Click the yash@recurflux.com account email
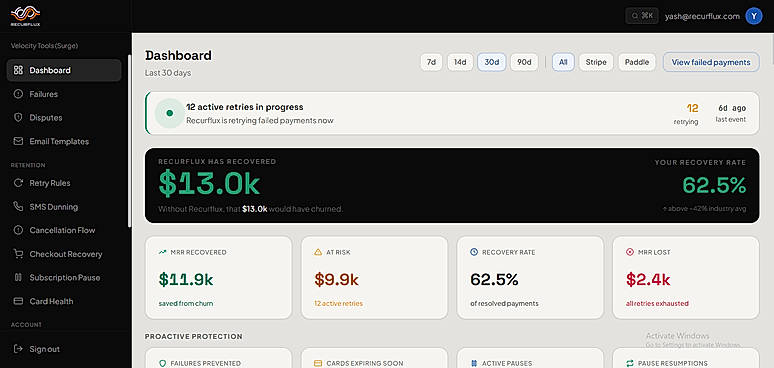This screenshot has height=368, width=774. (x=702, y=16)
